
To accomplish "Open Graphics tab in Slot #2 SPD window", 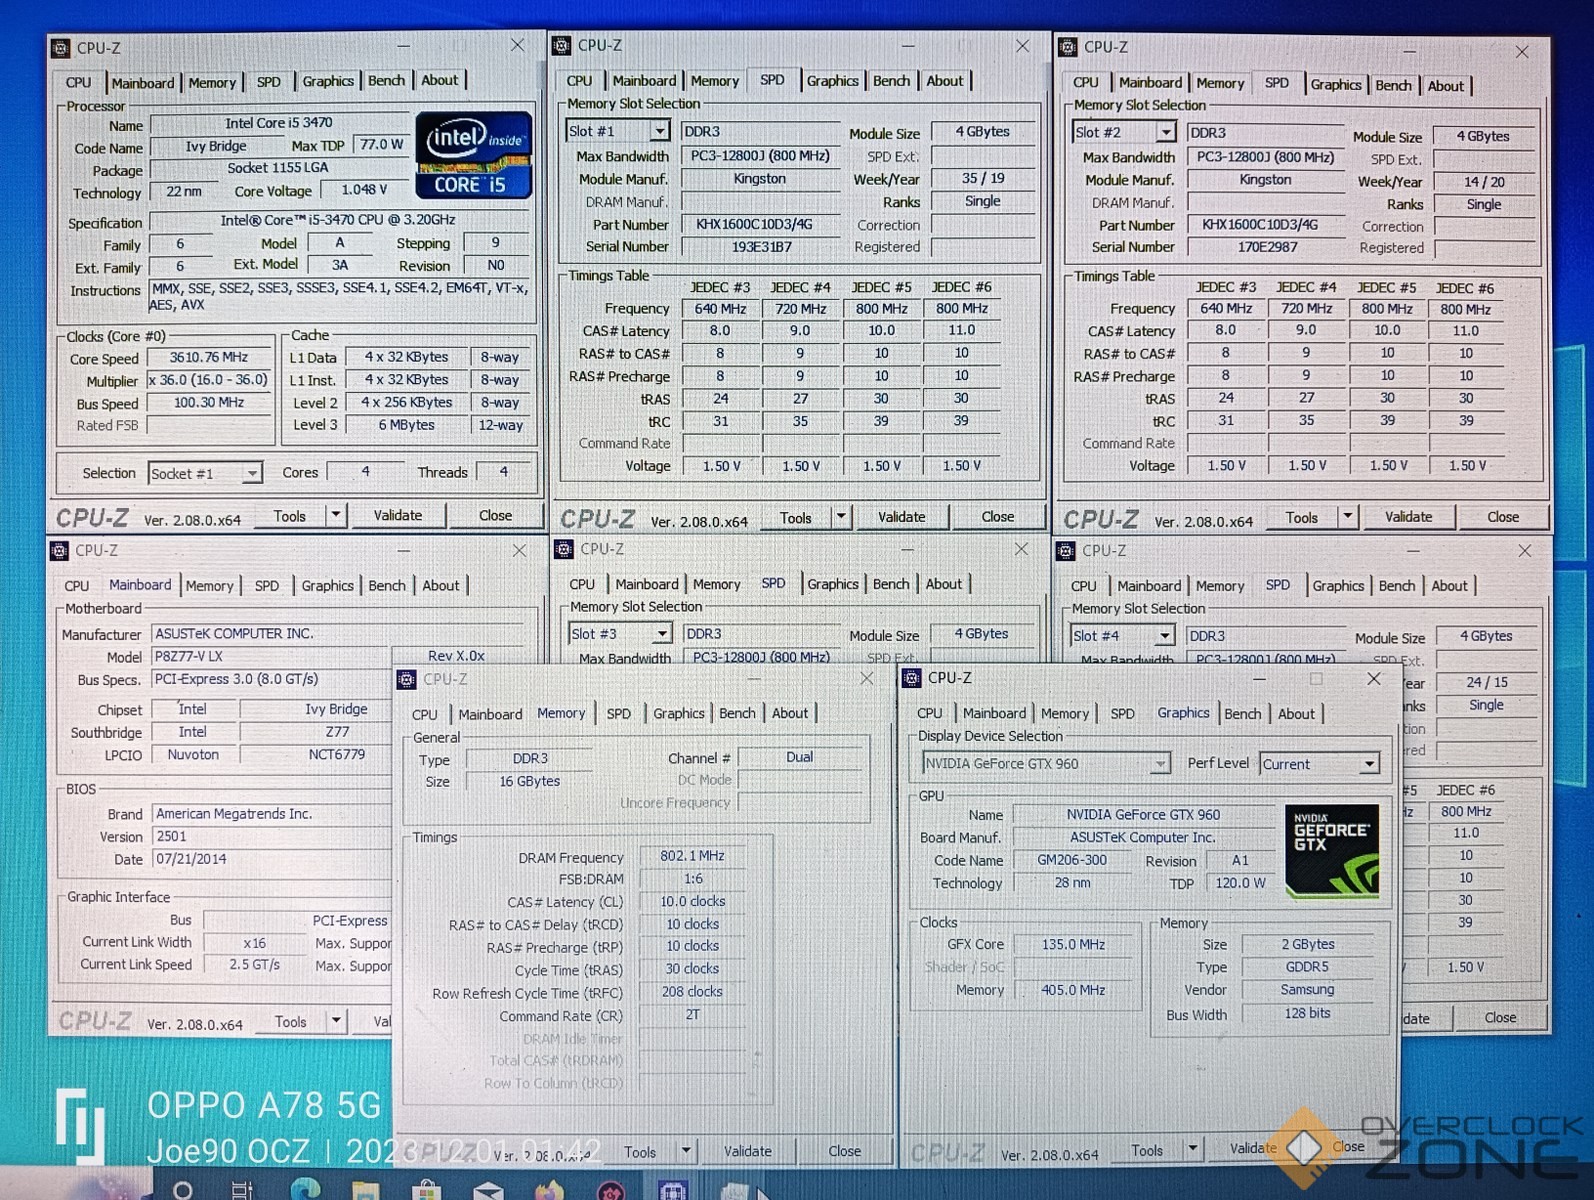I will pyautogui.click(x=1336, y=85).
